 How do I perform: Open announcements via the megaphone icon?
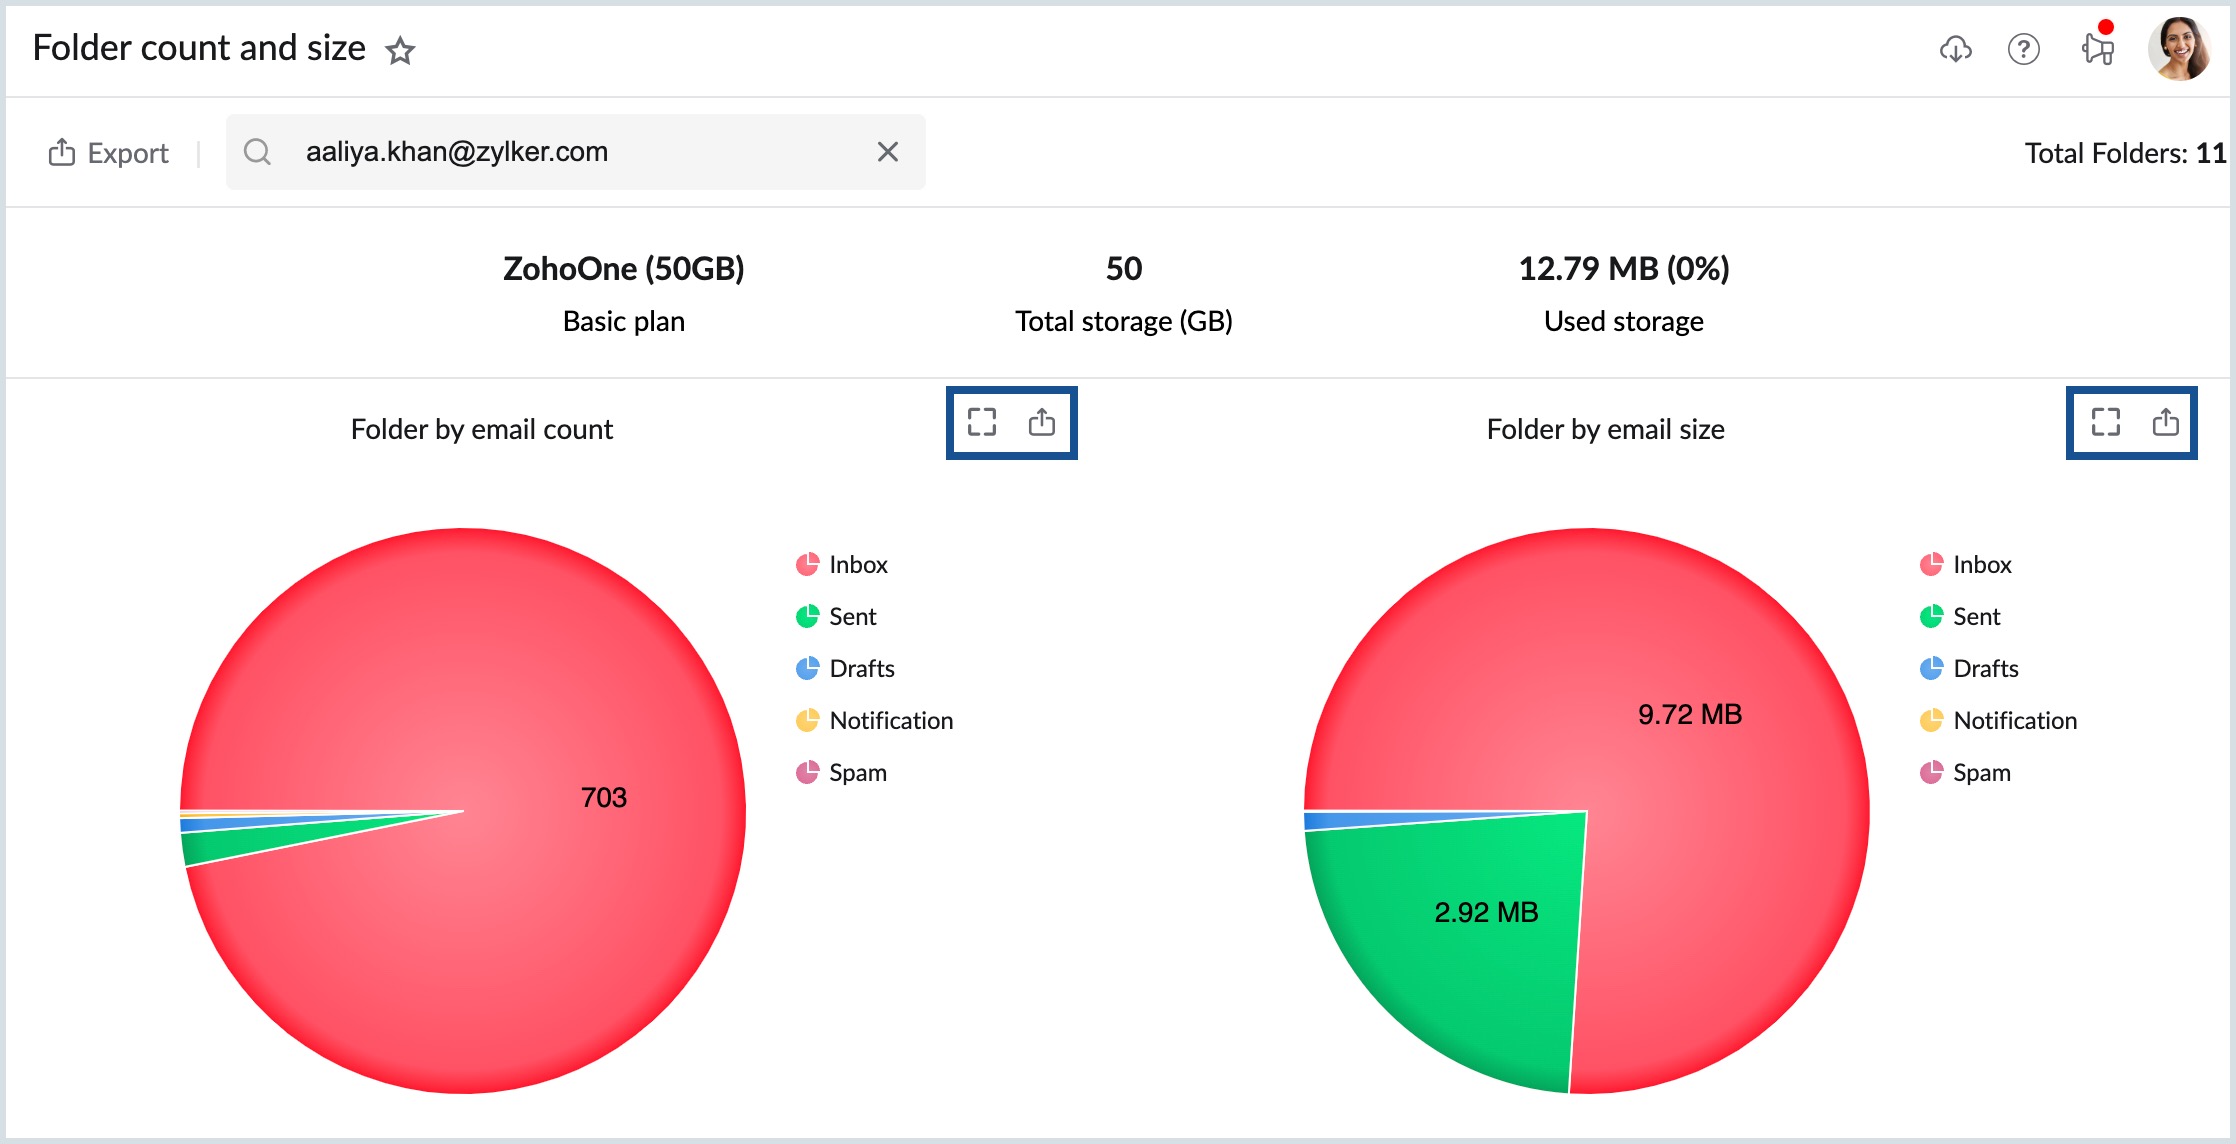(x=2097, y=50)
